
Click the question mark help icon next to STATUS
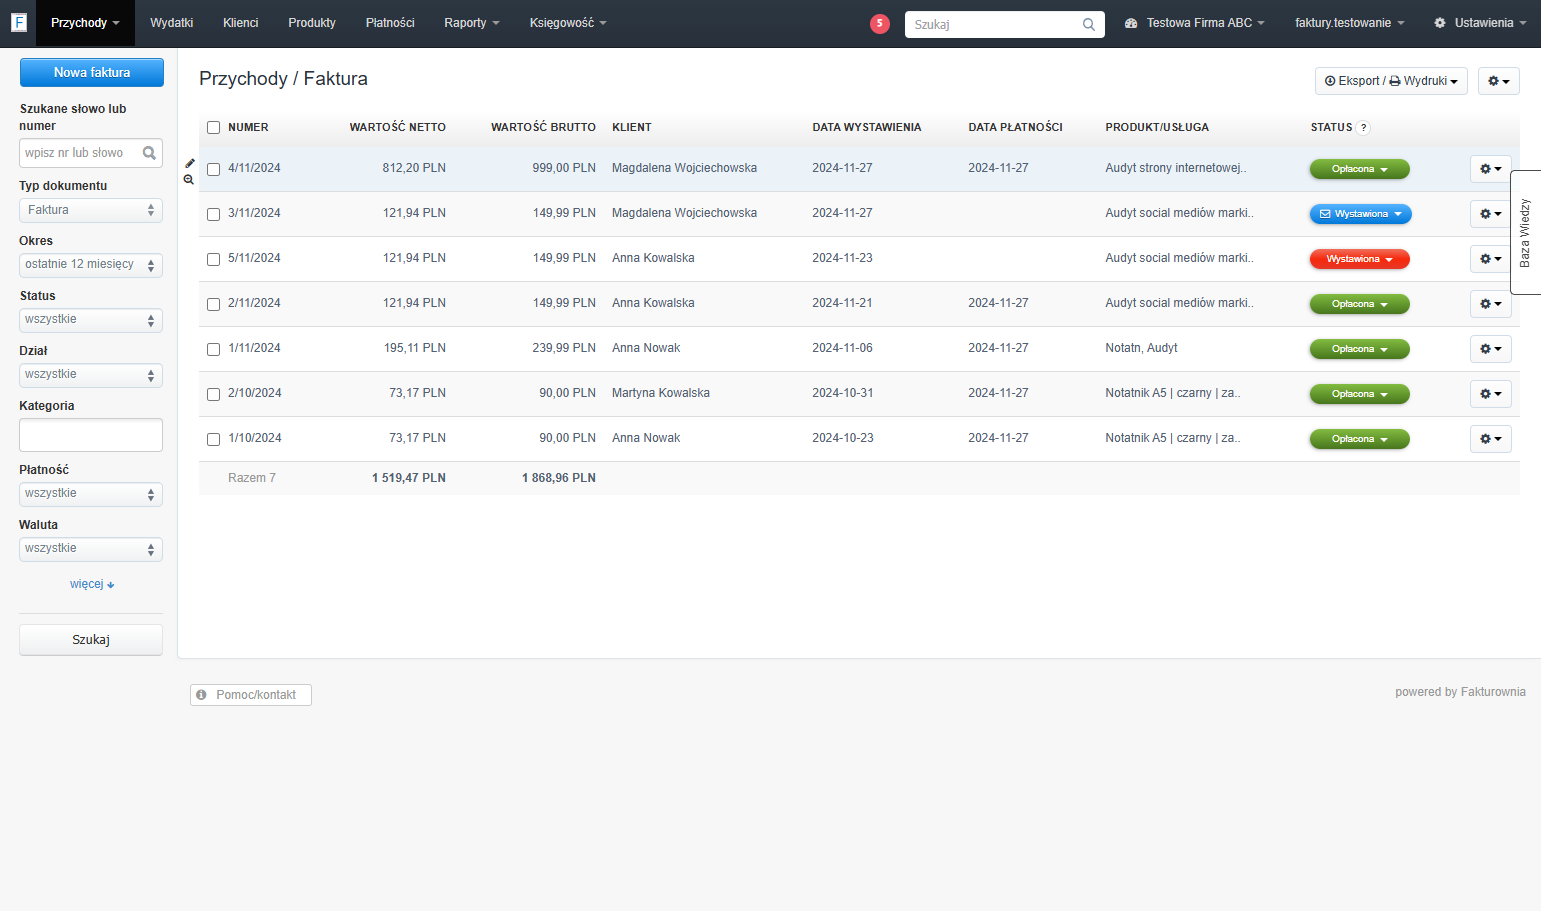pos(1364,128)
